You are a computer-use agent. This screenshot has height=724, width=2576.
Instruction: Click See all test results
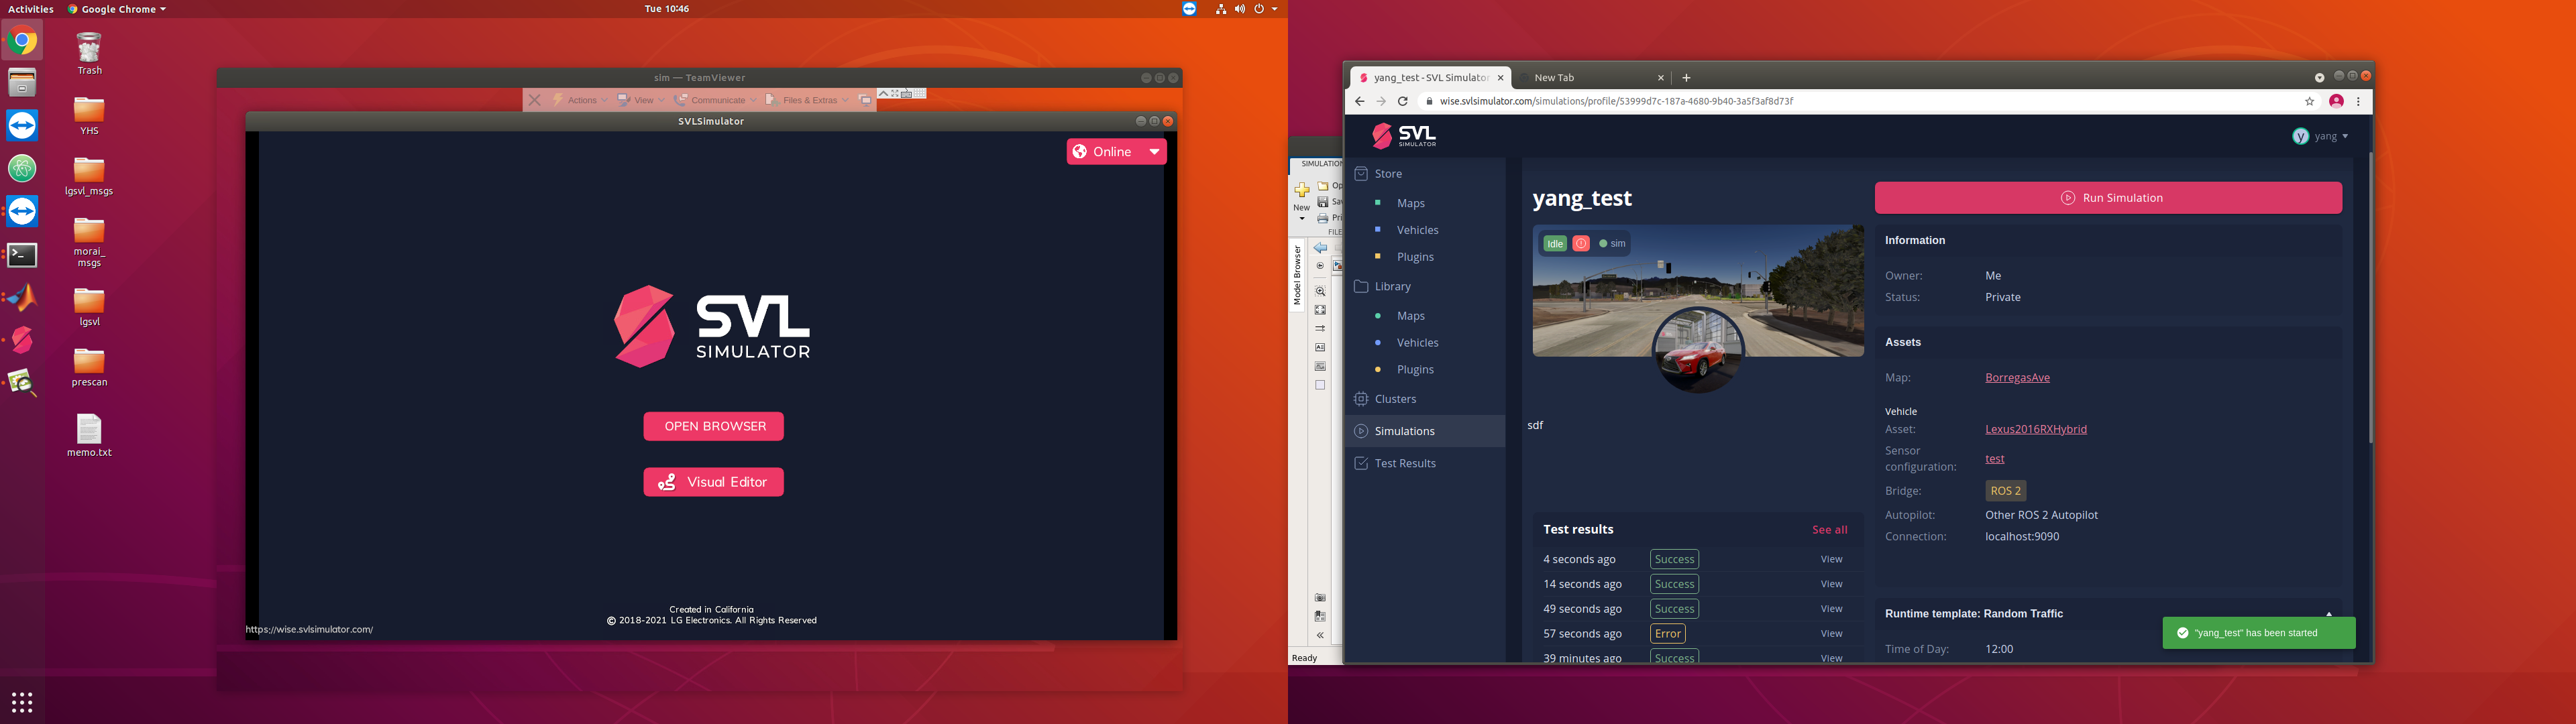(x=1829, y=530)
